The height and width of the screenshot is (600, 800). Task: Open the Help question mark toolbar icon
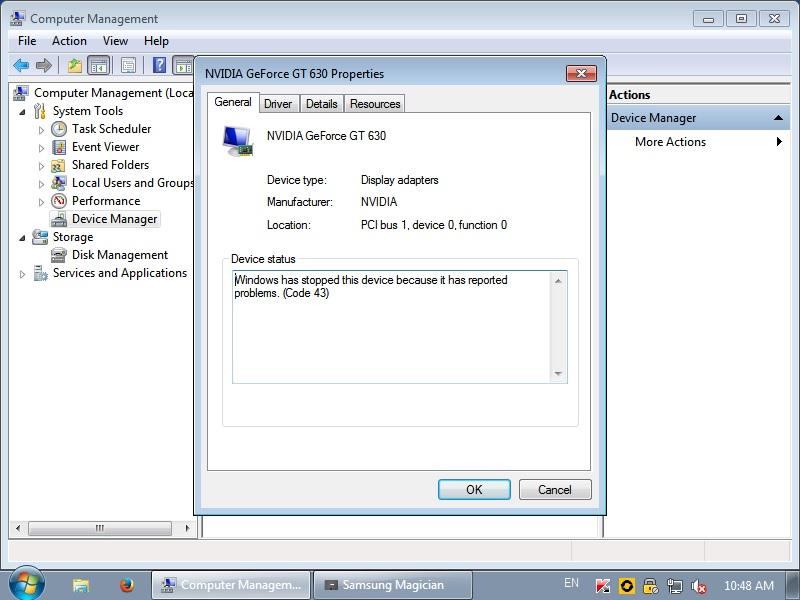[x=159, y=65]
